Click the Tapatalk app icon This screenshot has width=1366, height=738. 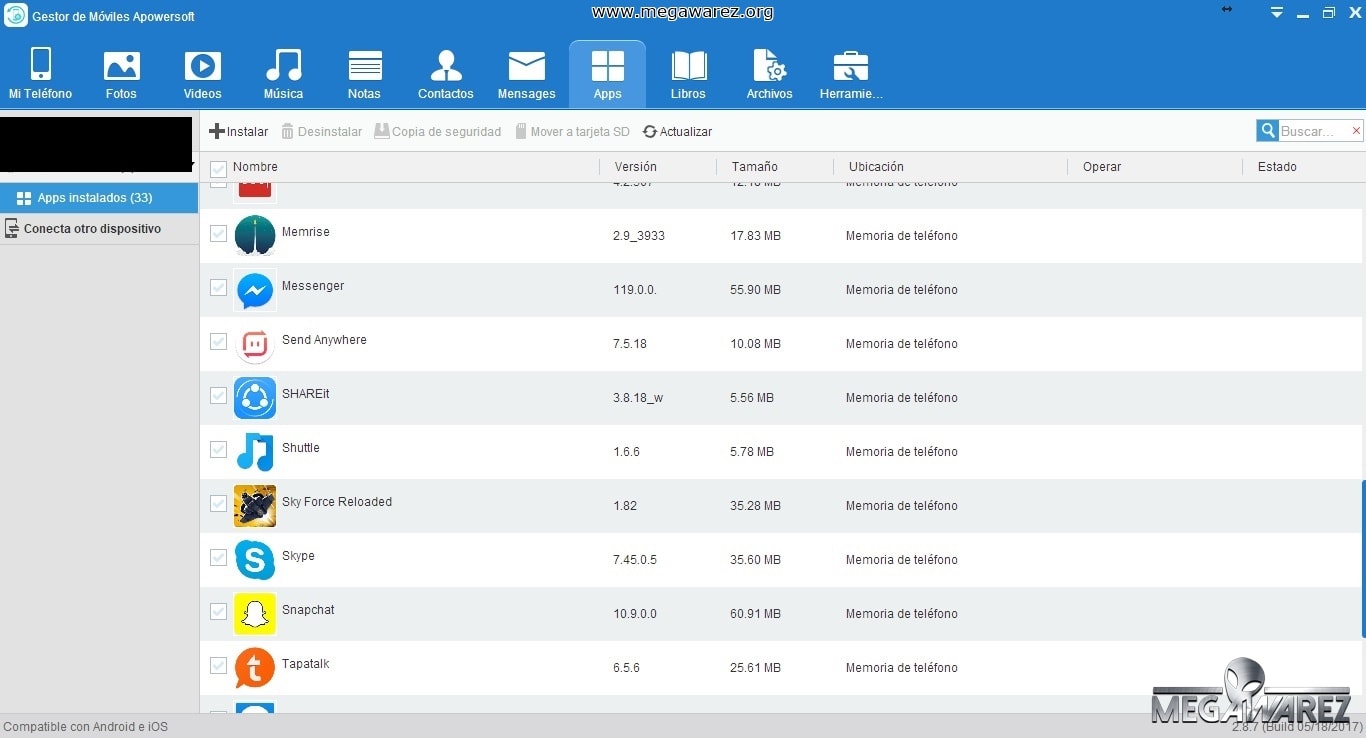click(x=255, y=668)
